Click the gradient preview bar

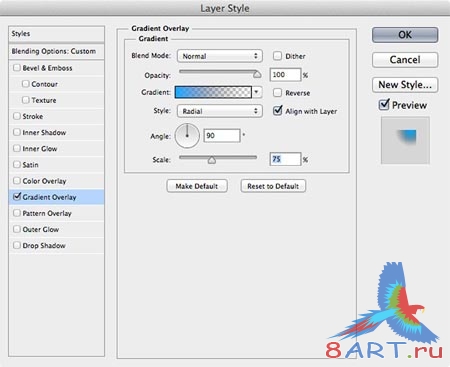213,92
